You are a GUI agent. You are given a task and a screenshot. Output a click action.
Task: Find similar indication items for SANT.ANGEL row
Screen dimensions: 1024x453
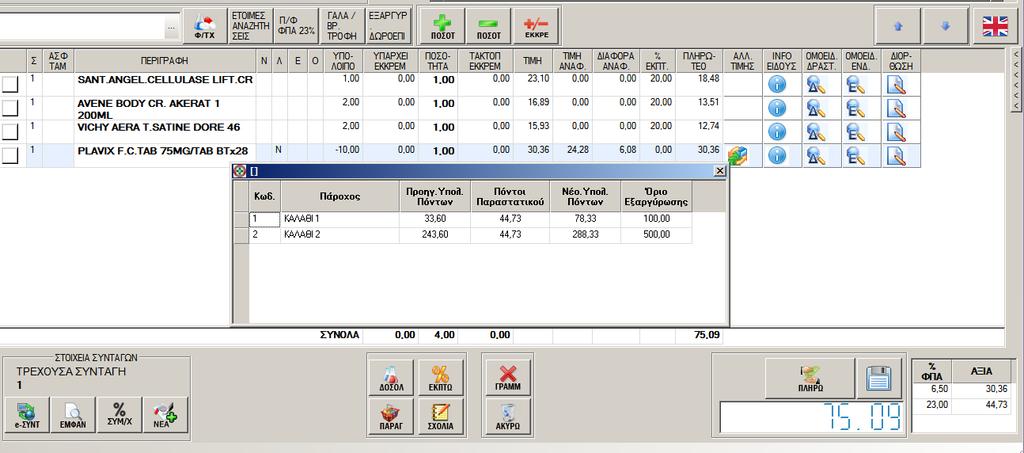(856, 84)
